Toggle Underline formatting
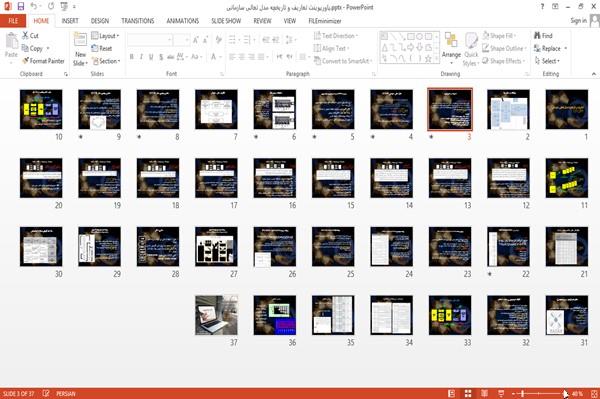600x399 pixels. (x=151, y=57)
